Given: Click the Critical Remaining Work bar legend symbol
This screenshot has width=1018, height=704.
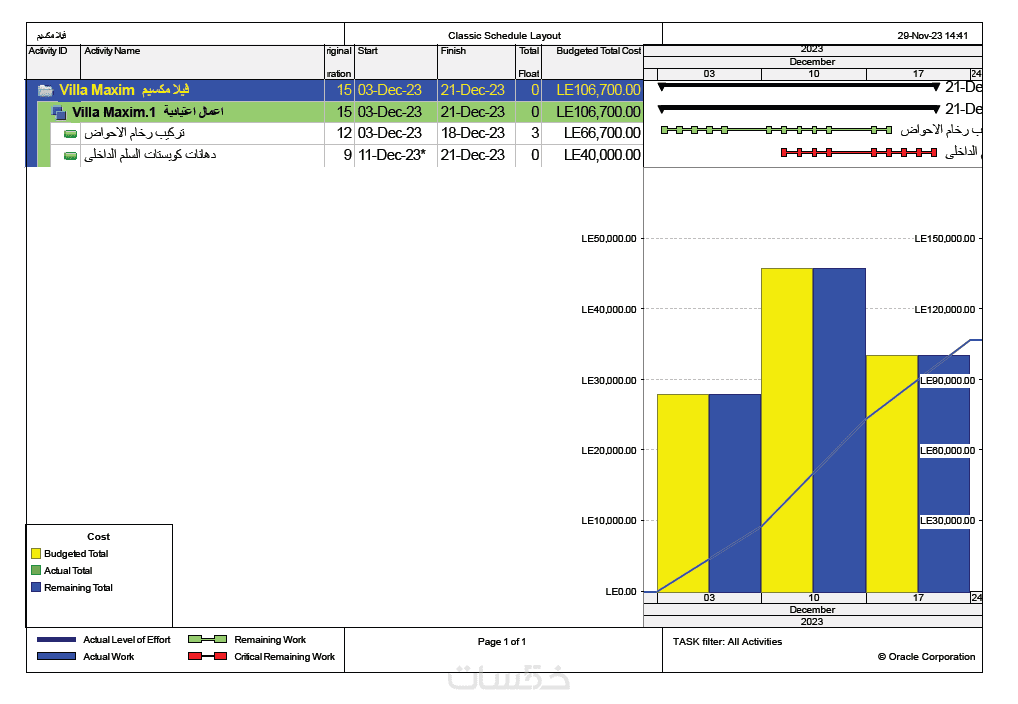Looking at the screenshot, I should coord(208,656).
